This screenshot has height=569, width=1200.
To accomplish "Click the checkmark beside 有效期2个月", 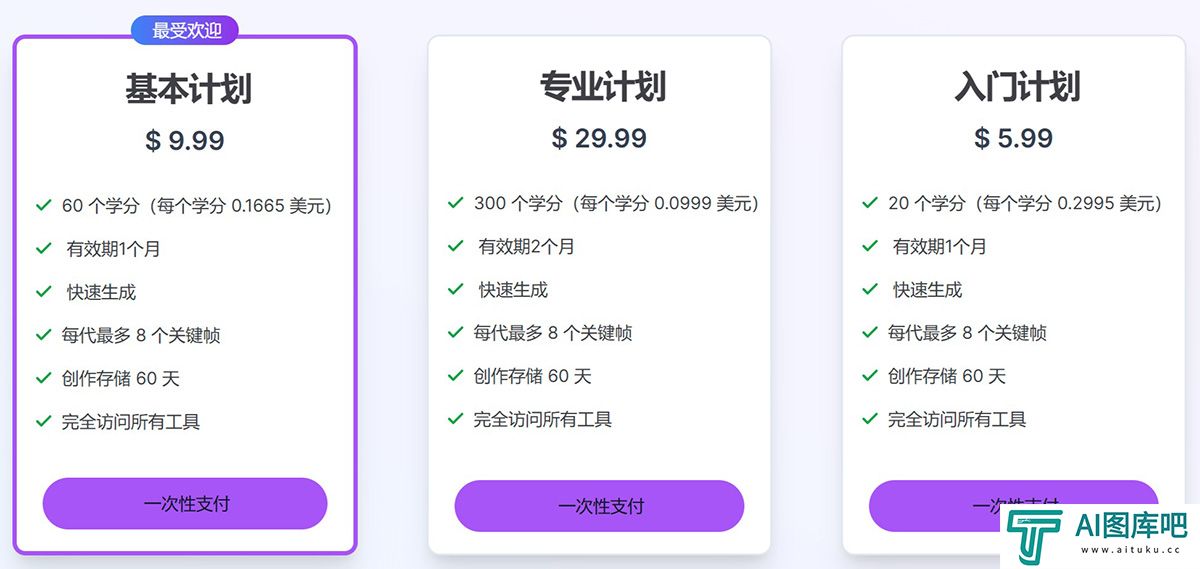I will 455,246.
